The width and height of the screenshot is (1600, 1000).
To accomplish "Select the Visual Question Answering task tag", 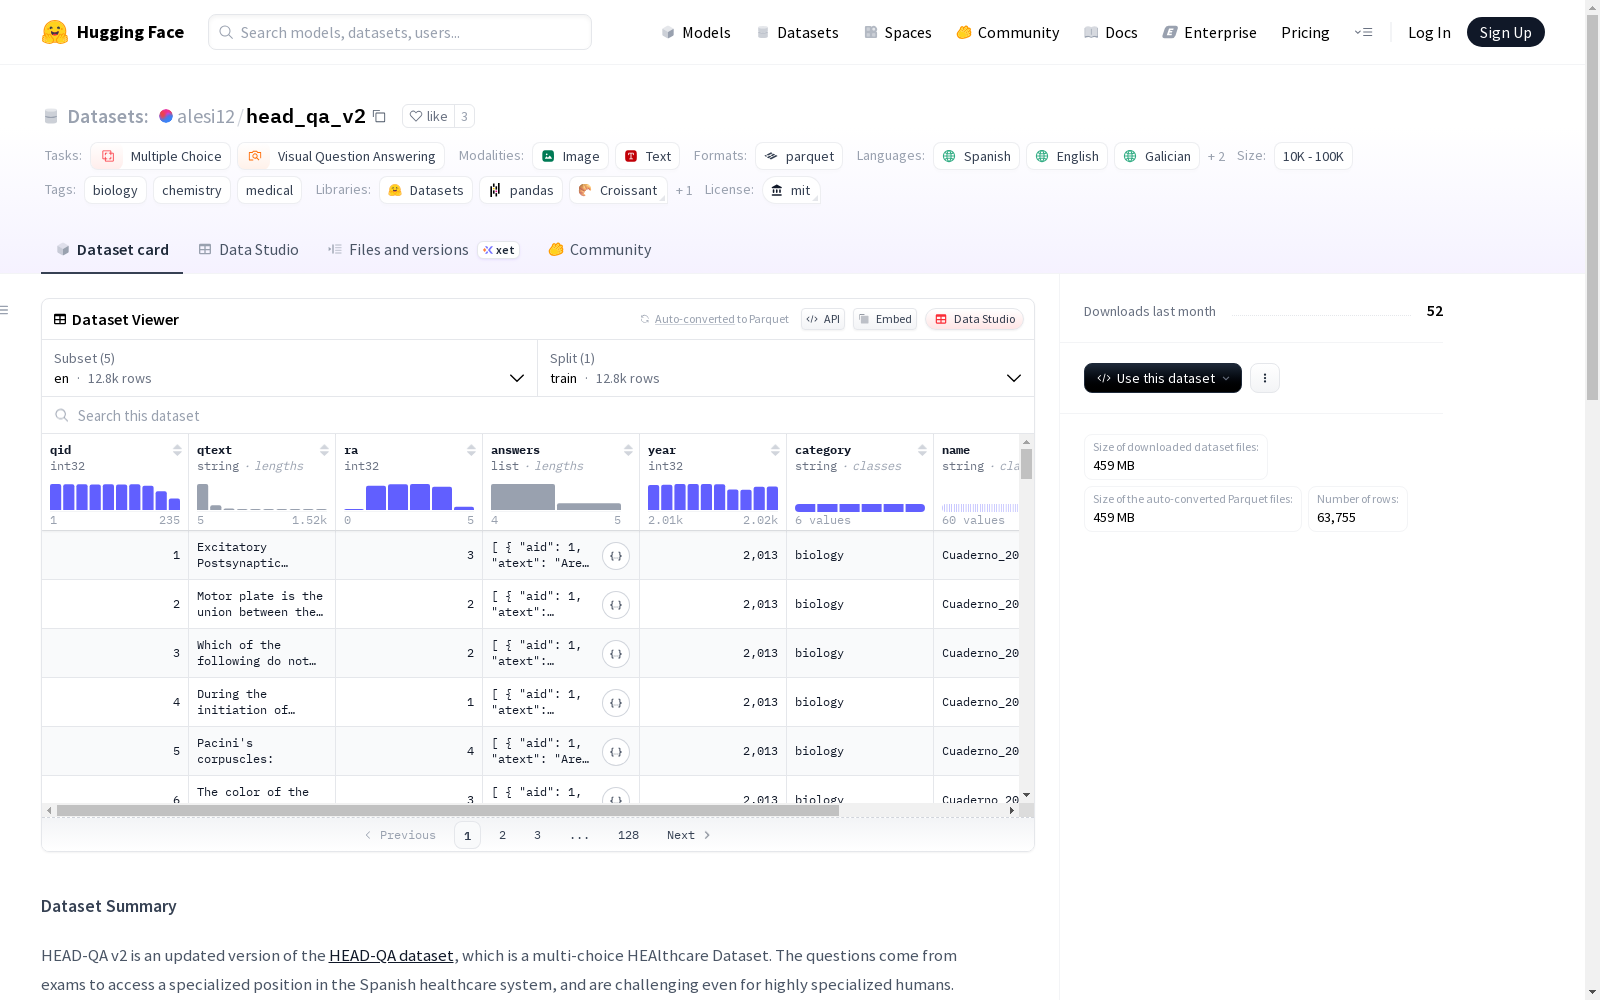I will [341, 156].
